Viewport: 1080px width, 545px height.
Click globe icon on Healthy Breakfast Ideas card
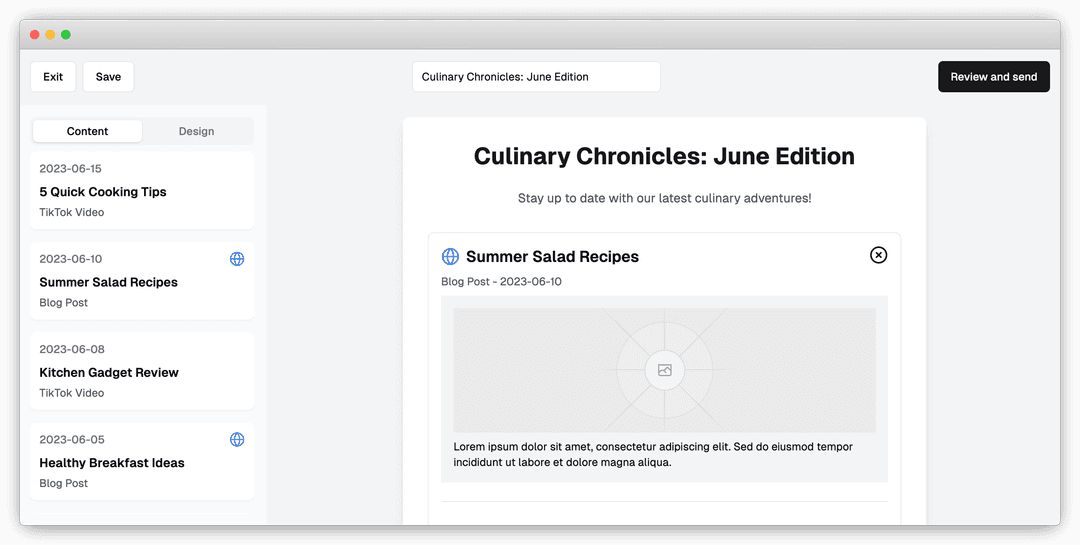click(237, 439)
